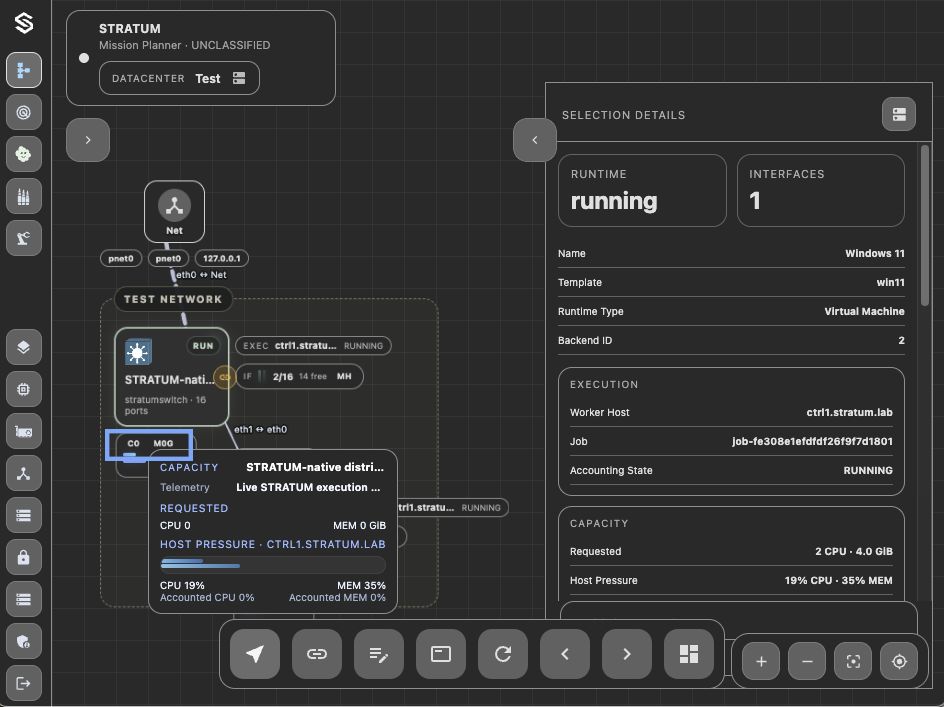944x707 pixels.
Task: Select the edit notes pencil tool
Action: pos(379,654)
